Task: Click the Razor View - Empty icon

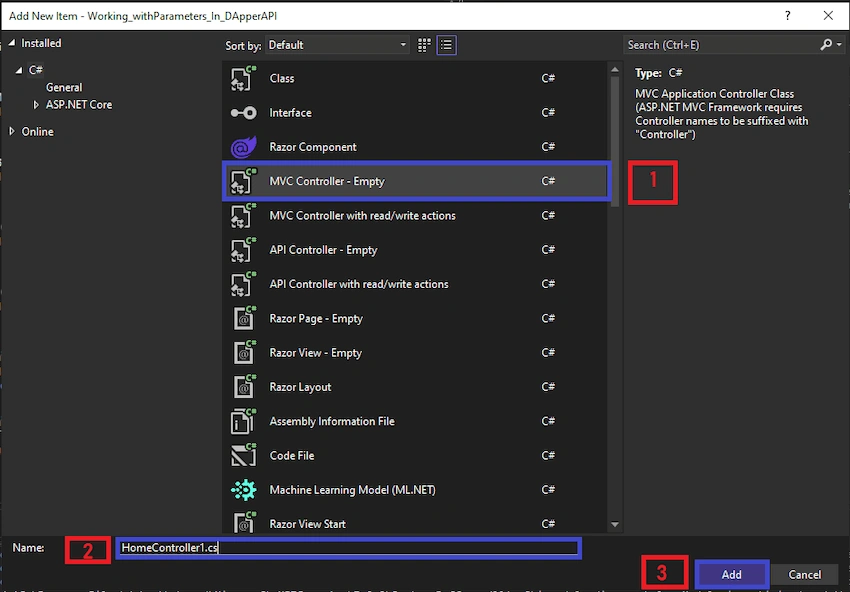Action: [x=243, y=352]
